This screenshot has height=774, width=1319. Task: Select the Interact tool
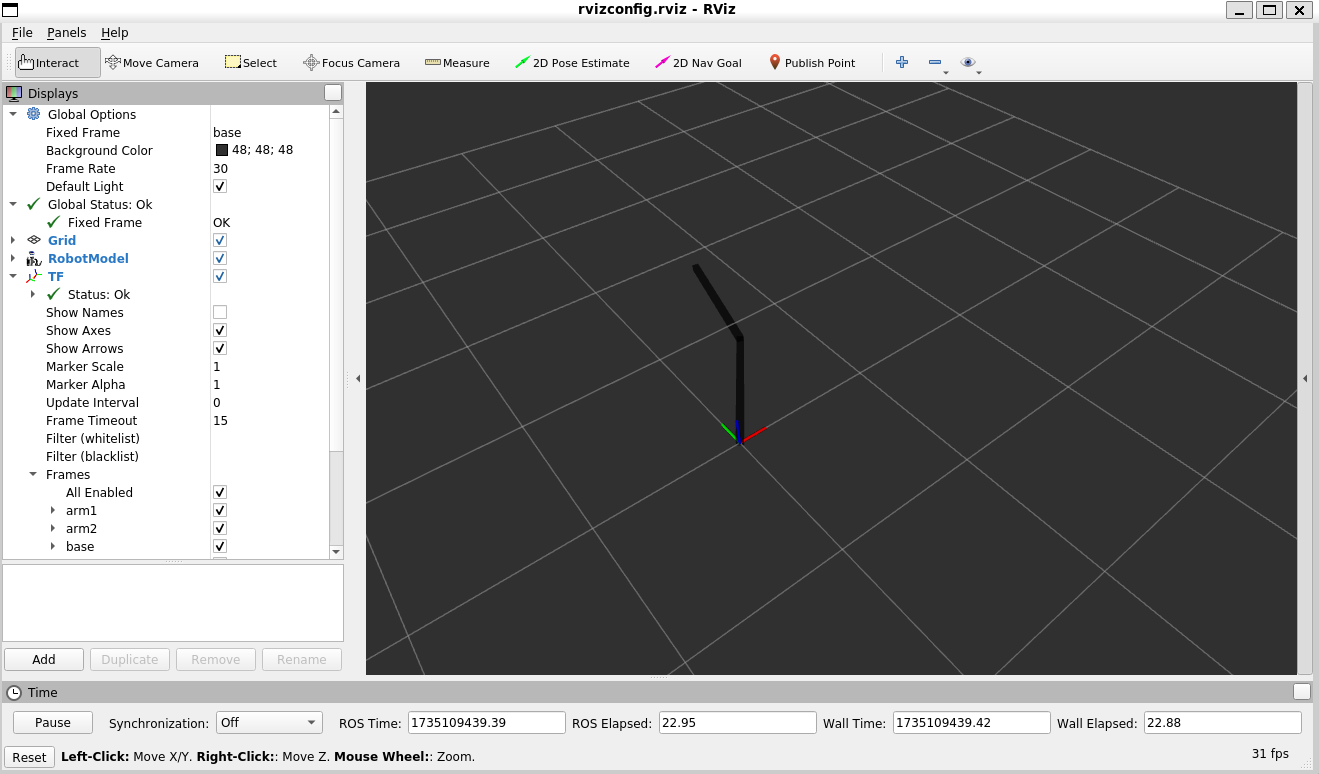click(x=58, y=62)
